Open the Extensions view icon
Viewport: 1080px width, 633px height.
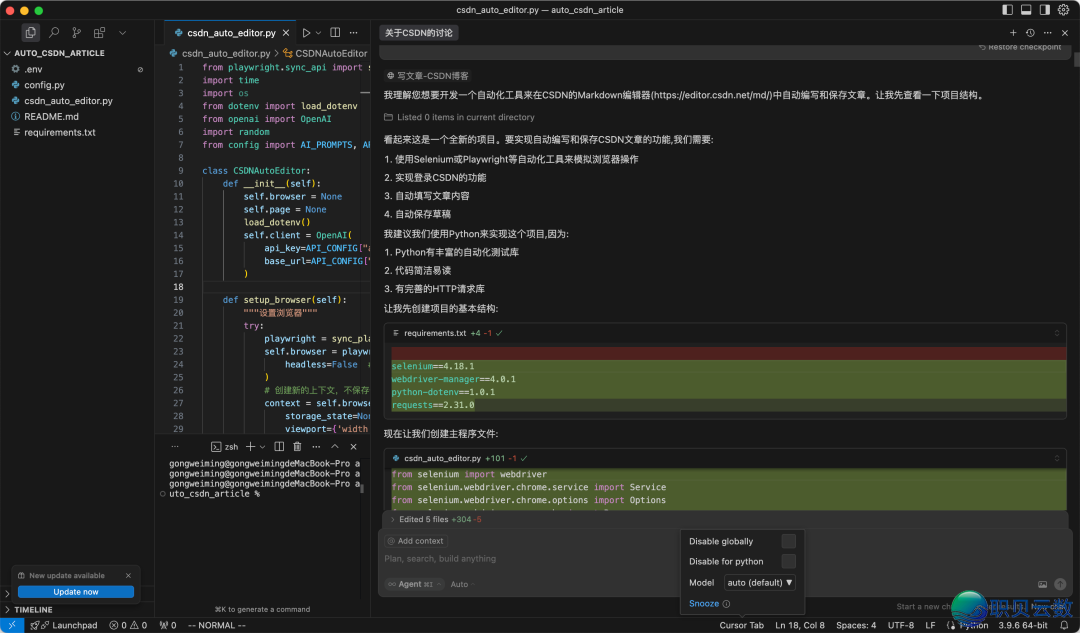coord(100,33)
